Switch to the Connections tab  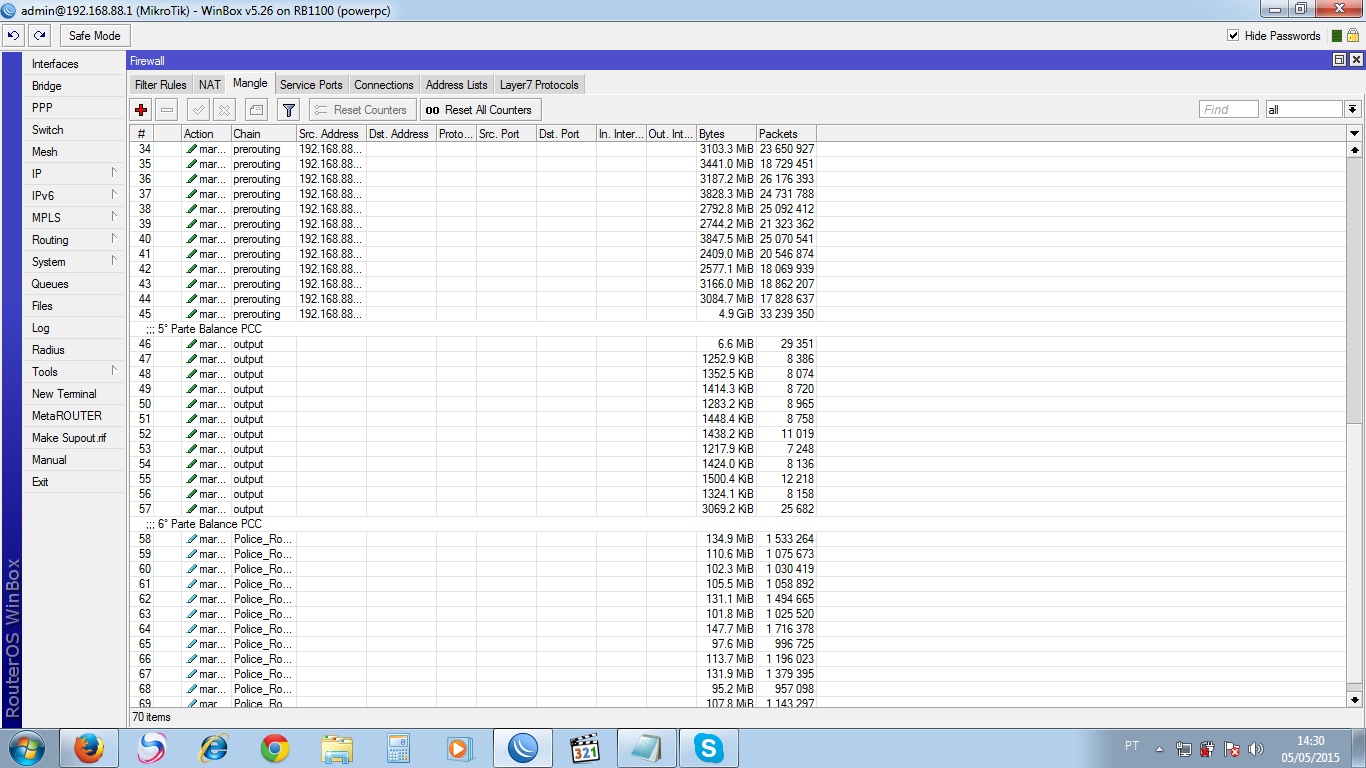pos(384,85)
